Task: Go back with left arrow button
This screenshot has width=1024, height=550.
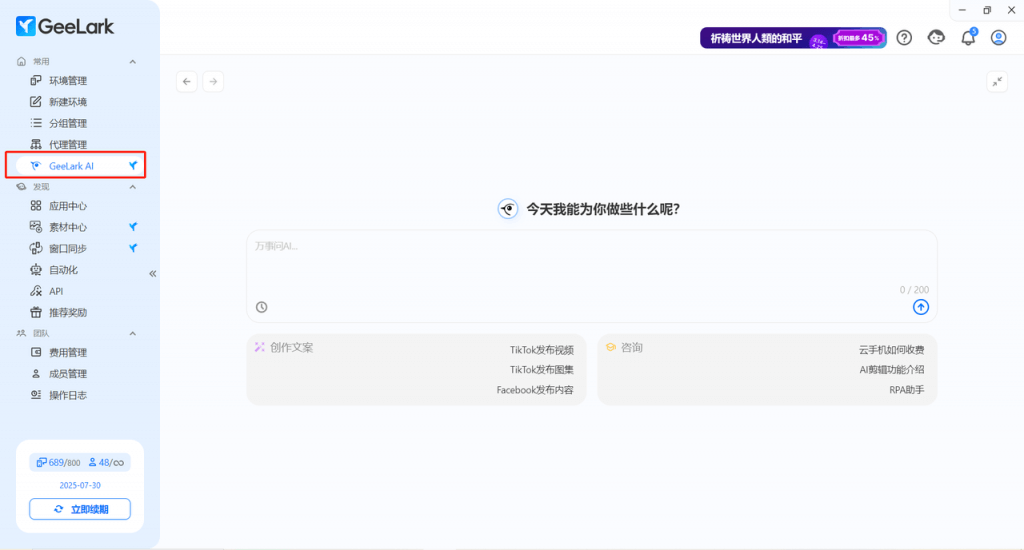Action: coord(187,82)
